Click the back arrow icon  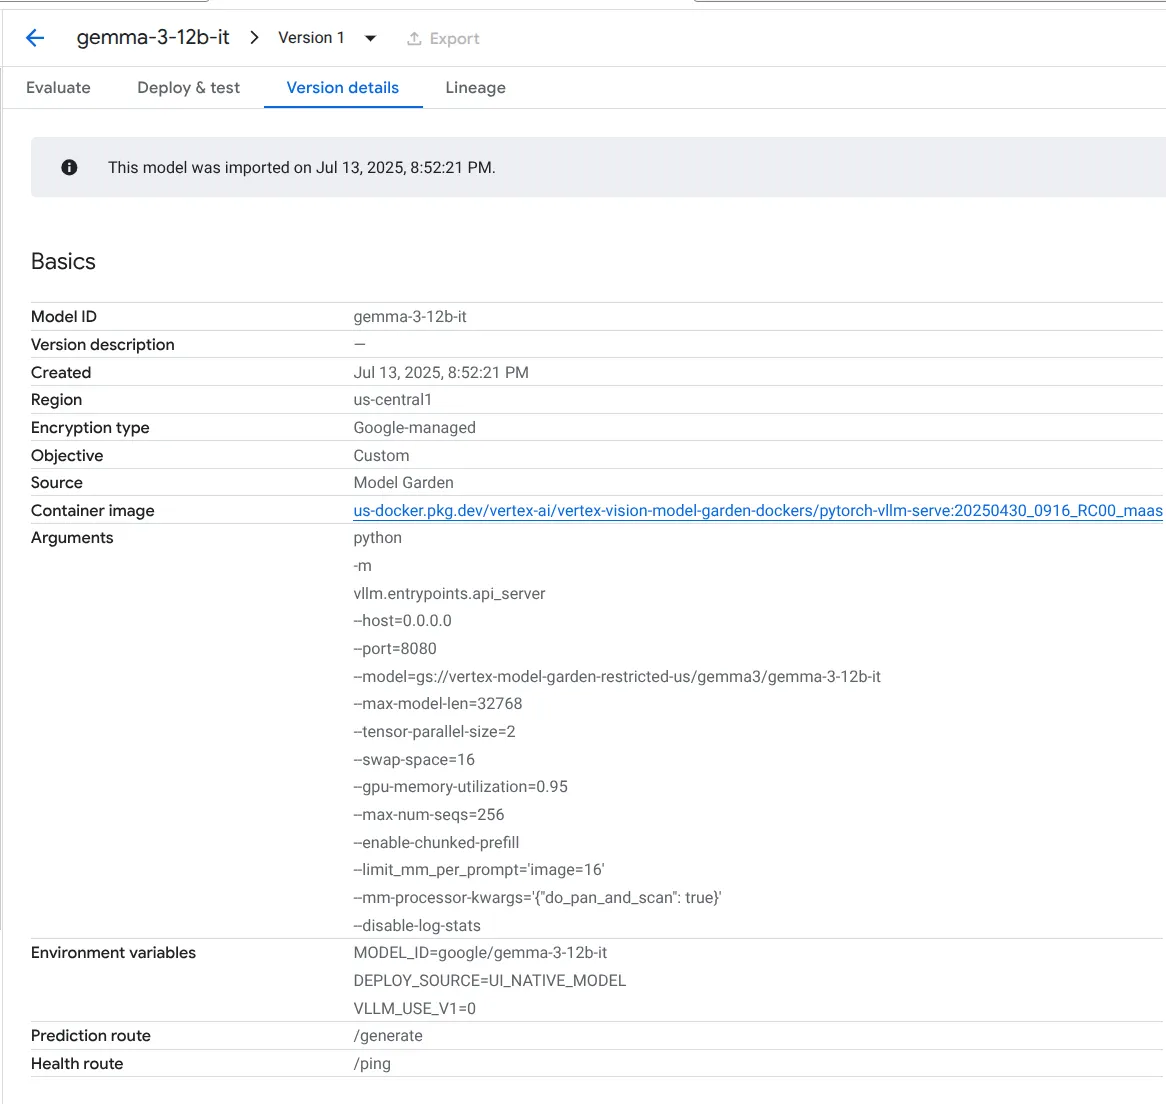pos(35,38)
